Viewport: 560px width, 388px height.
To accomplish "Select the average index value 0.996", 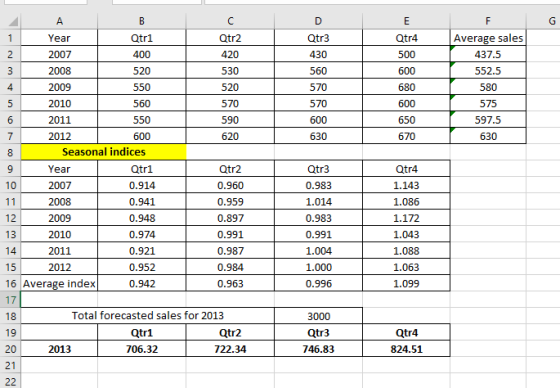I will tap(319, 284).
